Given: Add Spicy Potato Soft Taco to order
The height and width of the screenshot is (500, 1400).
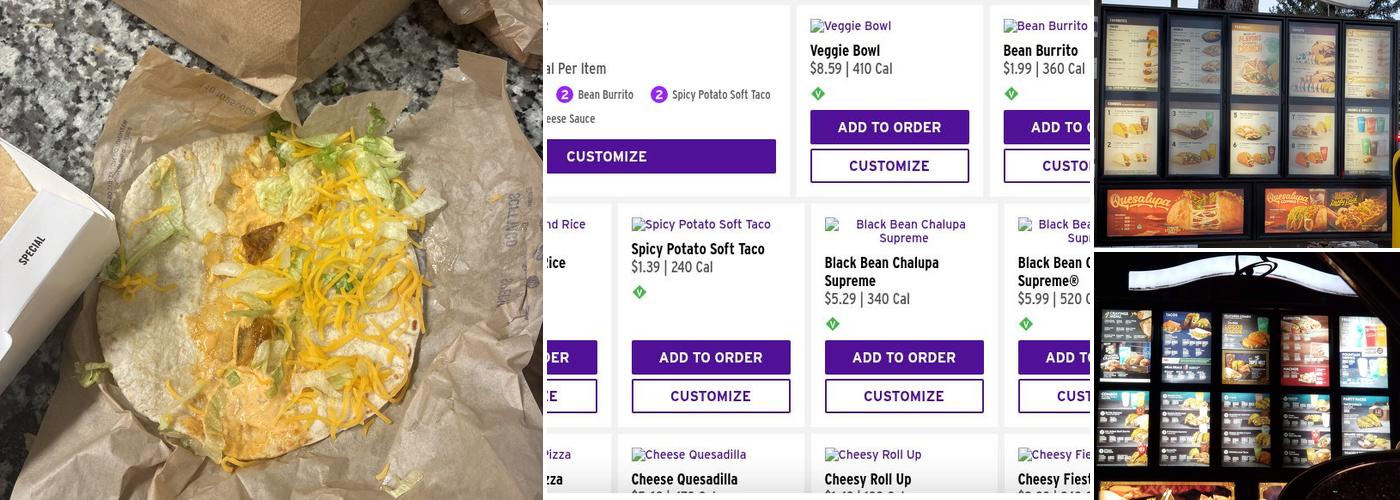Looking at the screenshot, I should coord(710,357).
